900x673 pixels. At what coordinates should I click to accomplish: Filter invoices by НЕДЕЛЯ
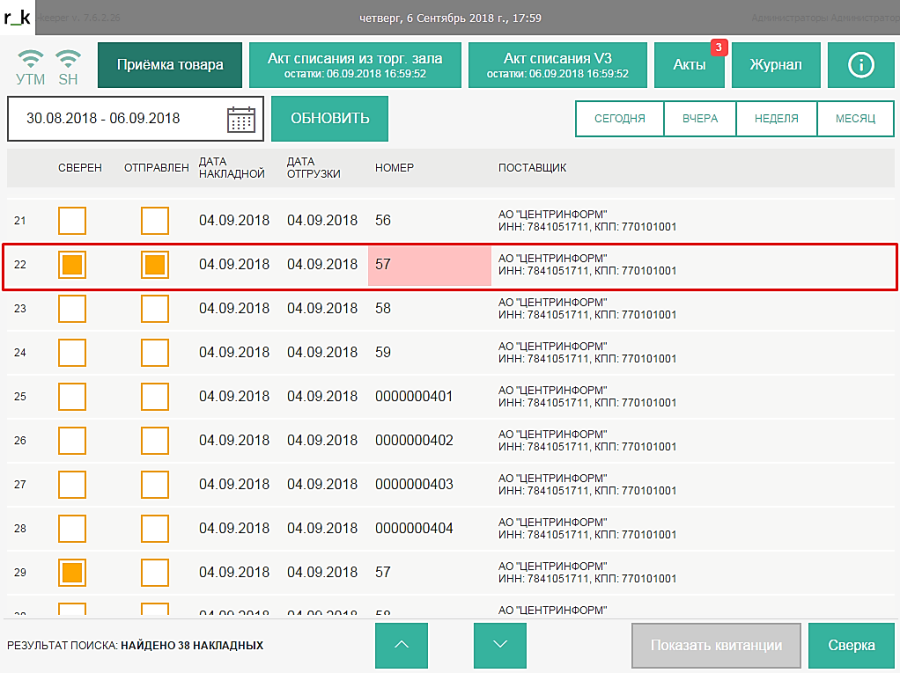[776, 119]
